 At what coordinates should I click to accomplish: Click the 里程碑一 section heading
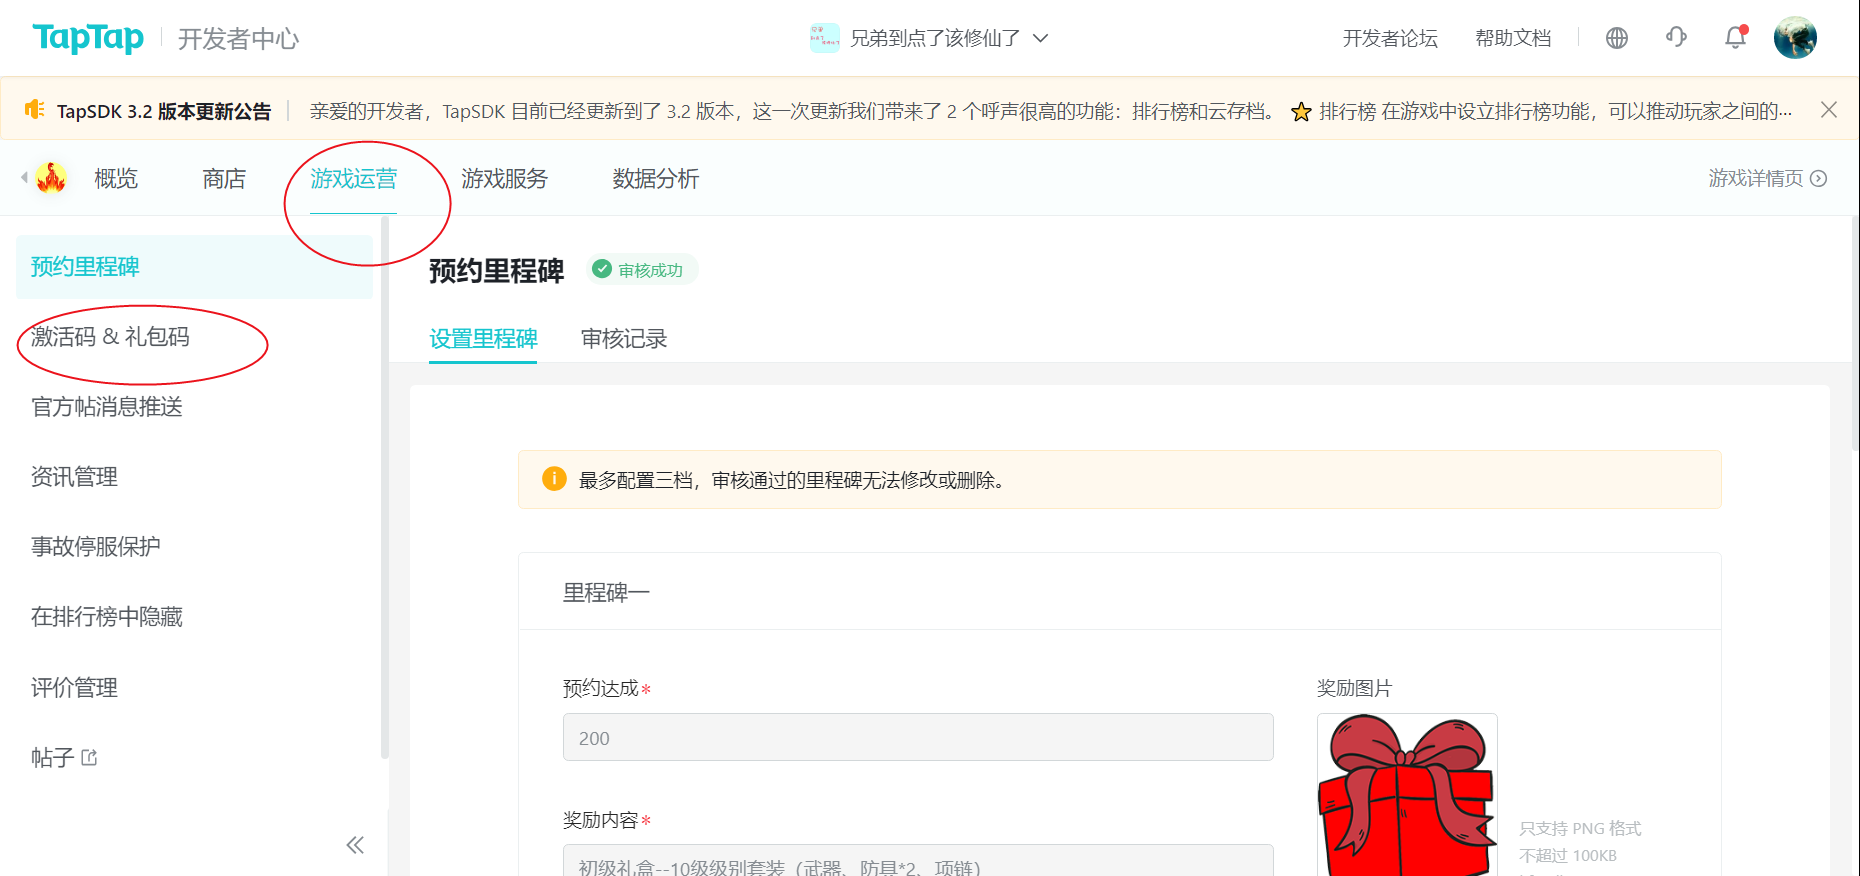[606, 593]
